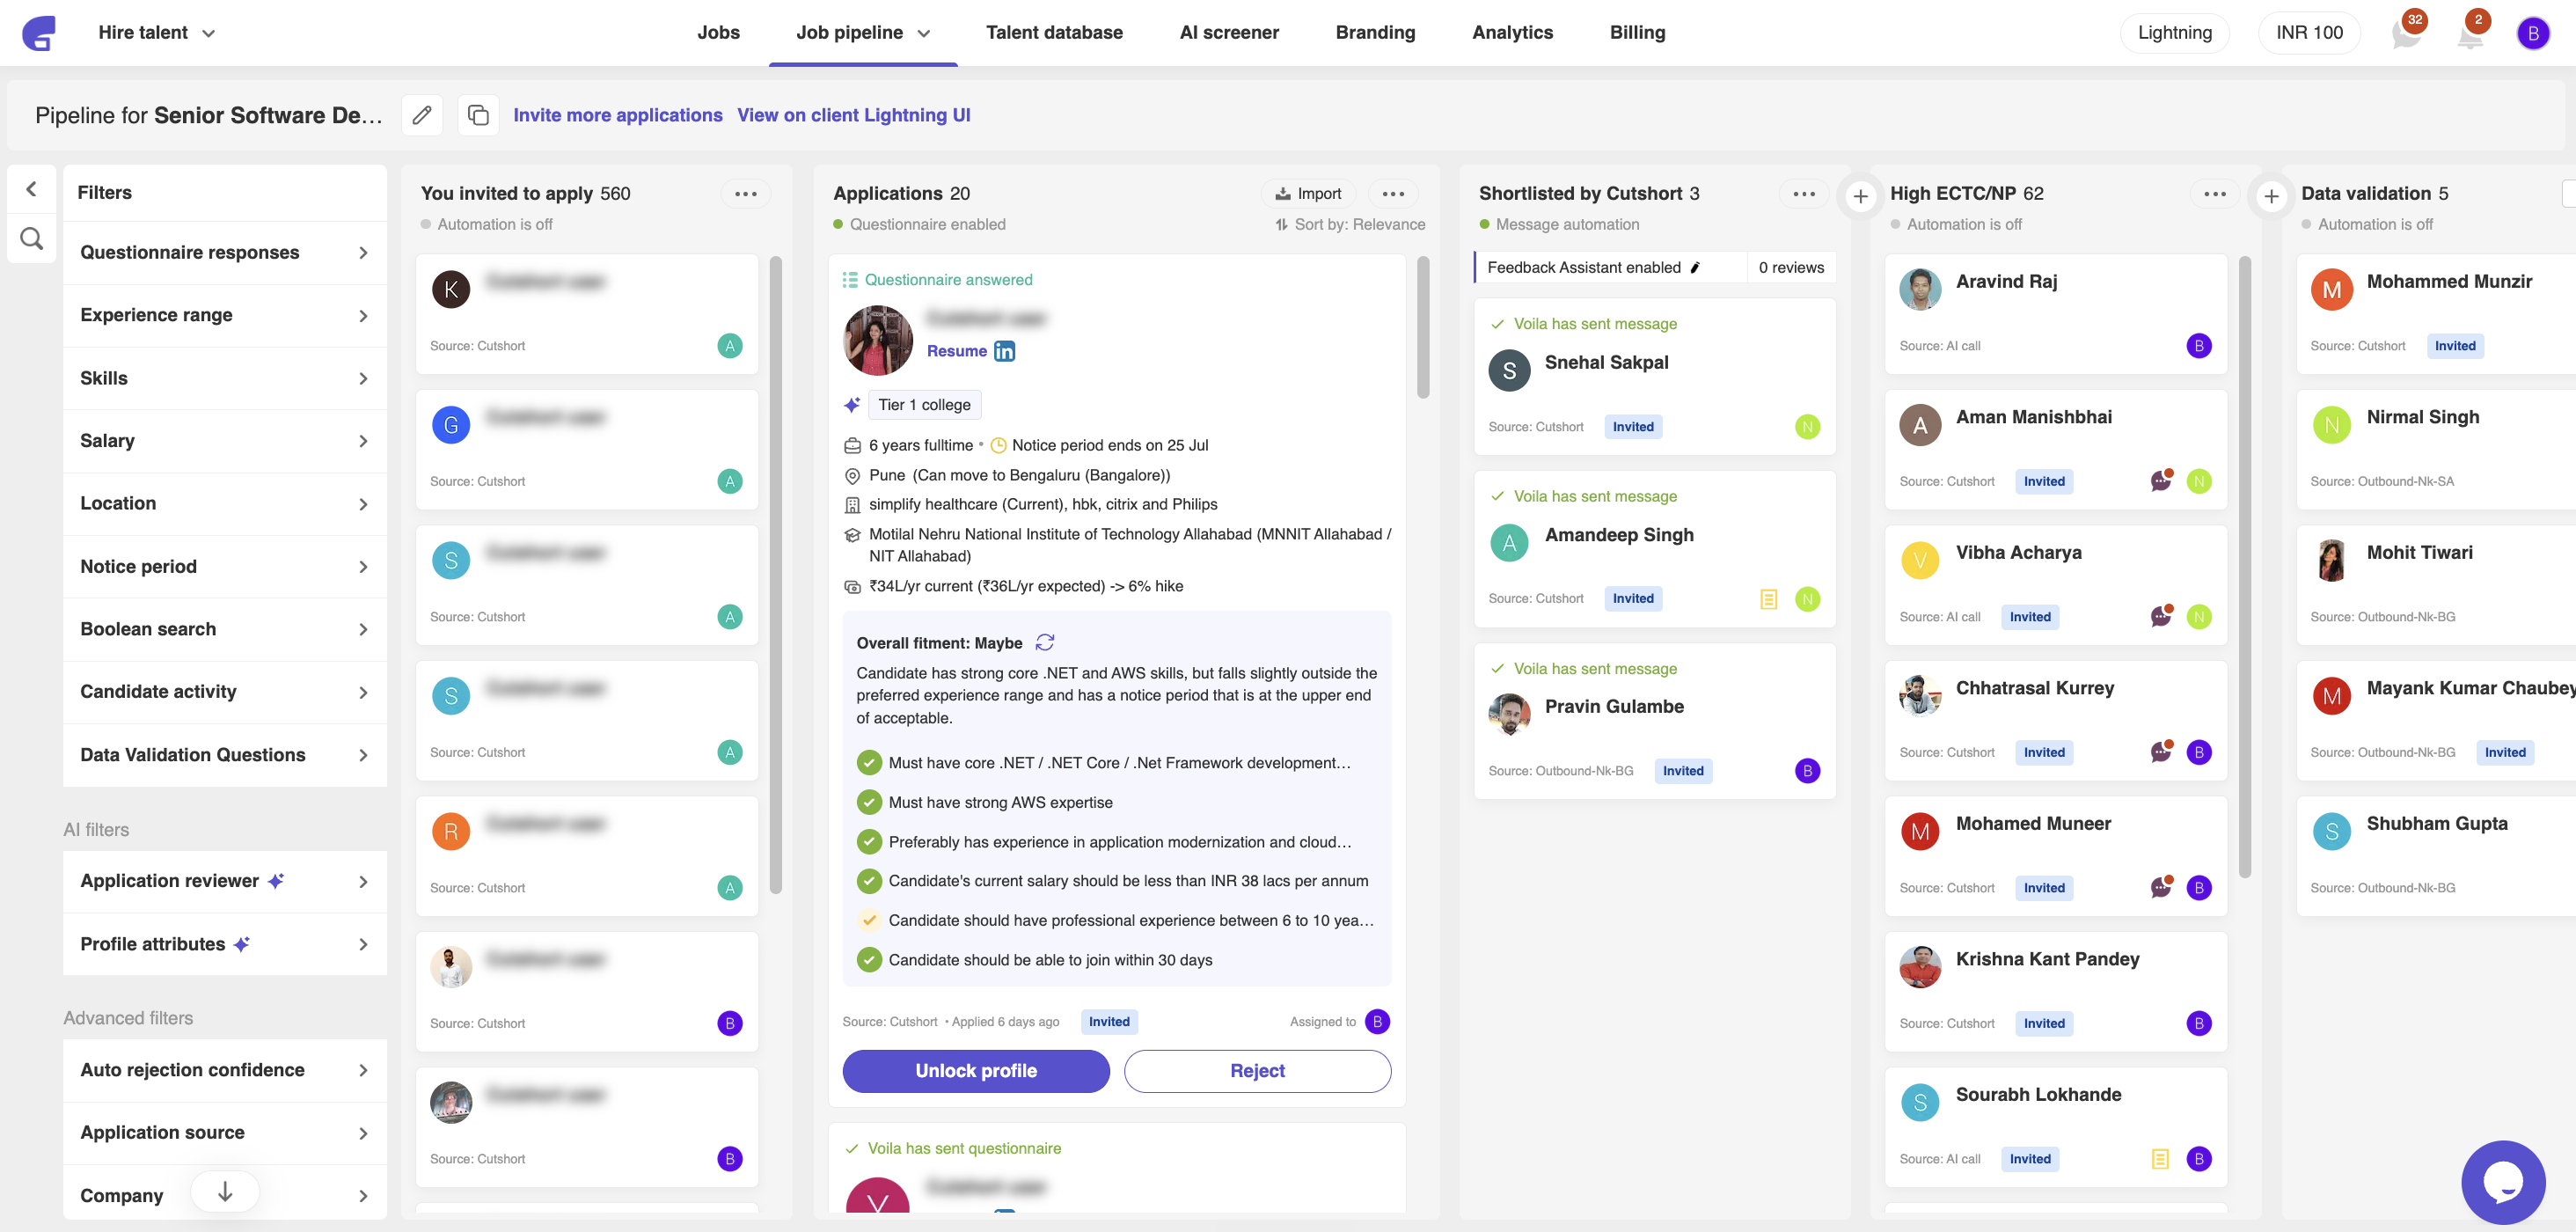
Task: Open the Hire talent dropdown
Action: click(156, 33)
